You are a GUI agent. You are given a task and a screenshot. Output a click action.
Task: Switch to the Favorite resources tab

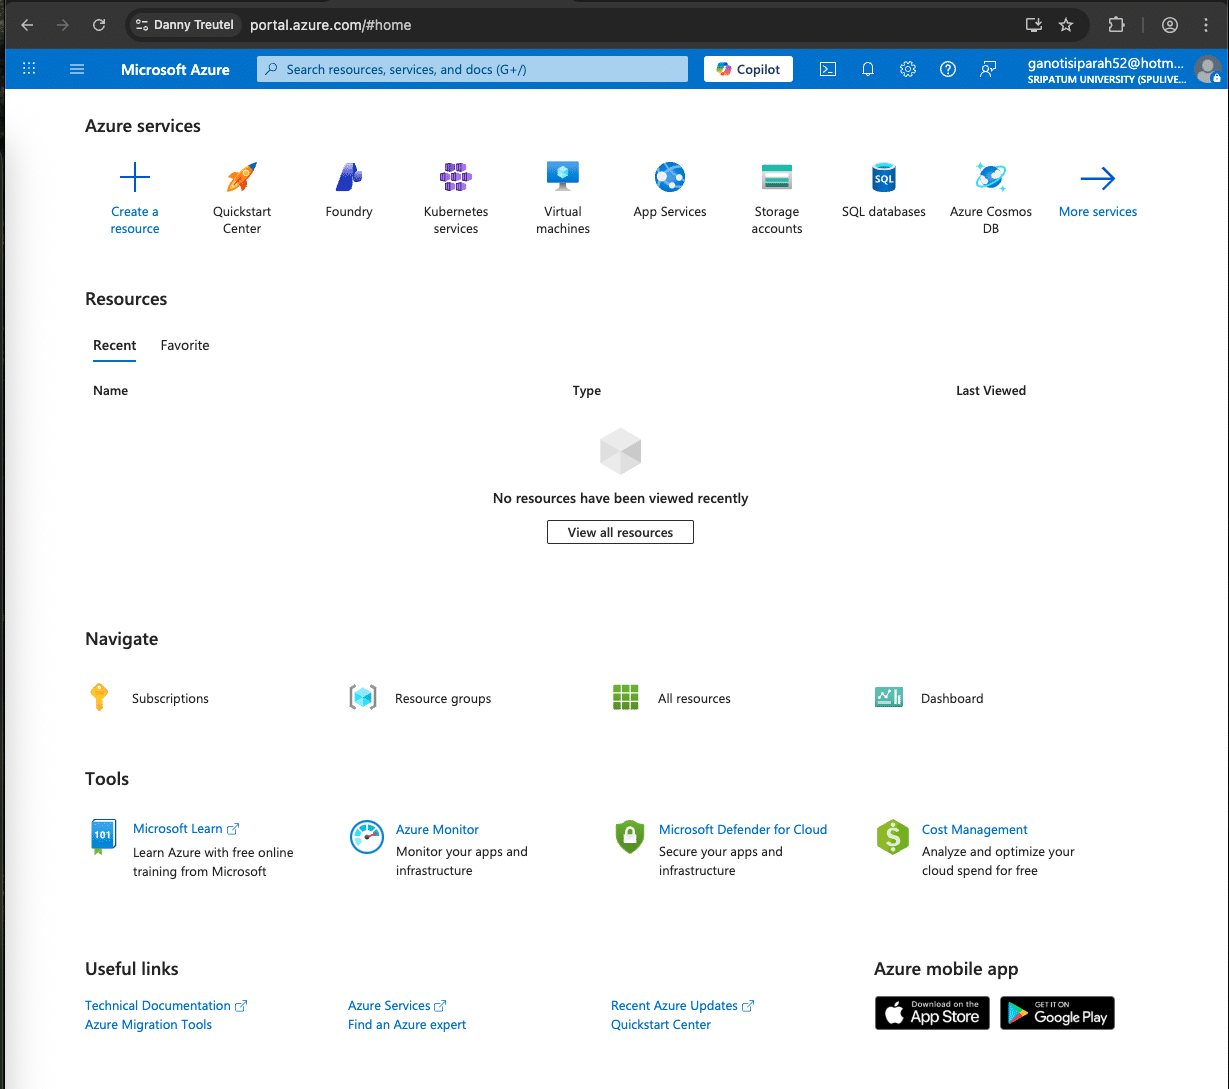coord(185,345)
